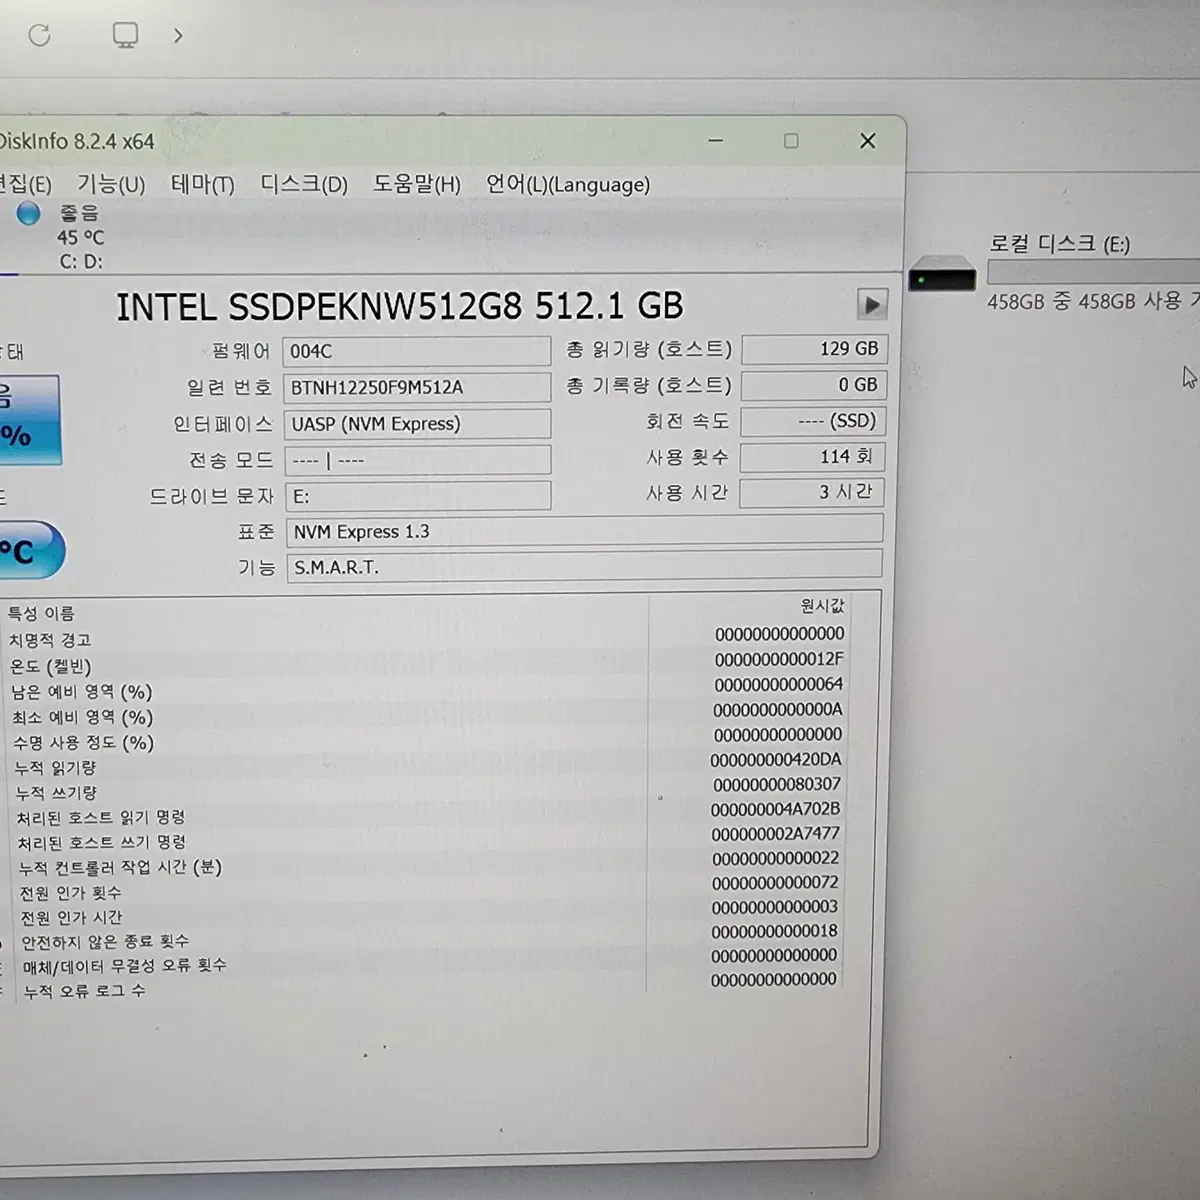
Task: Open the 테마(T) menu
Action: point(203,184)
